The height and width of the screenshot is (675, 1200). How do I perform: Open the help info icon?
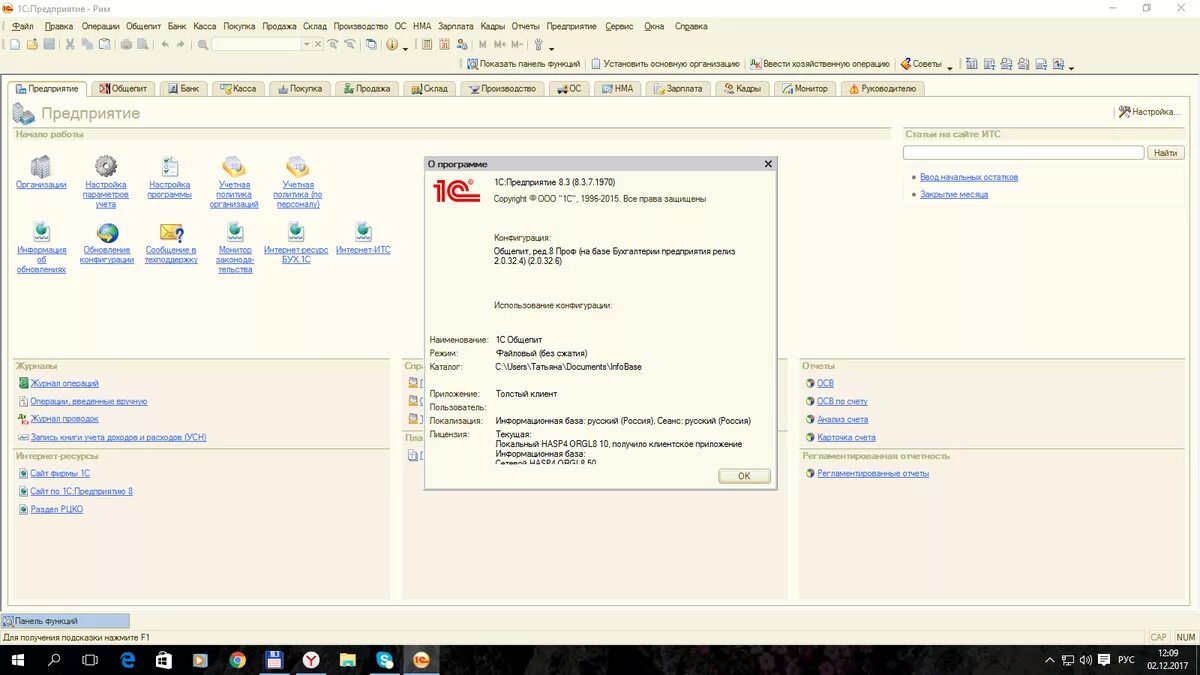pyautogui.click(x=391, y=44)
